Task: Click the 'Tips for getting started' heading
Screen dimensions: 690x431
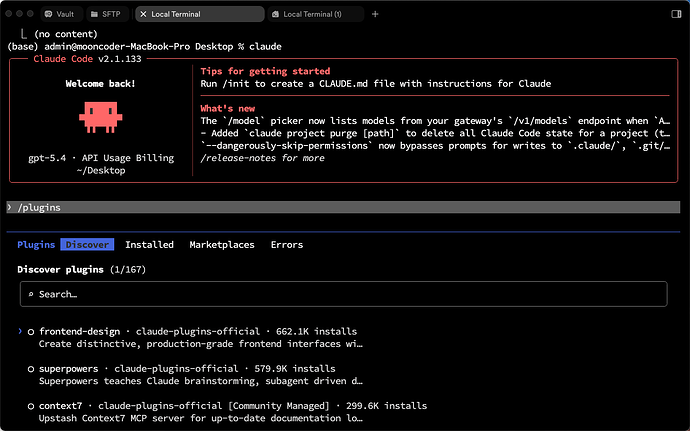Action: [x=265, y=71]
